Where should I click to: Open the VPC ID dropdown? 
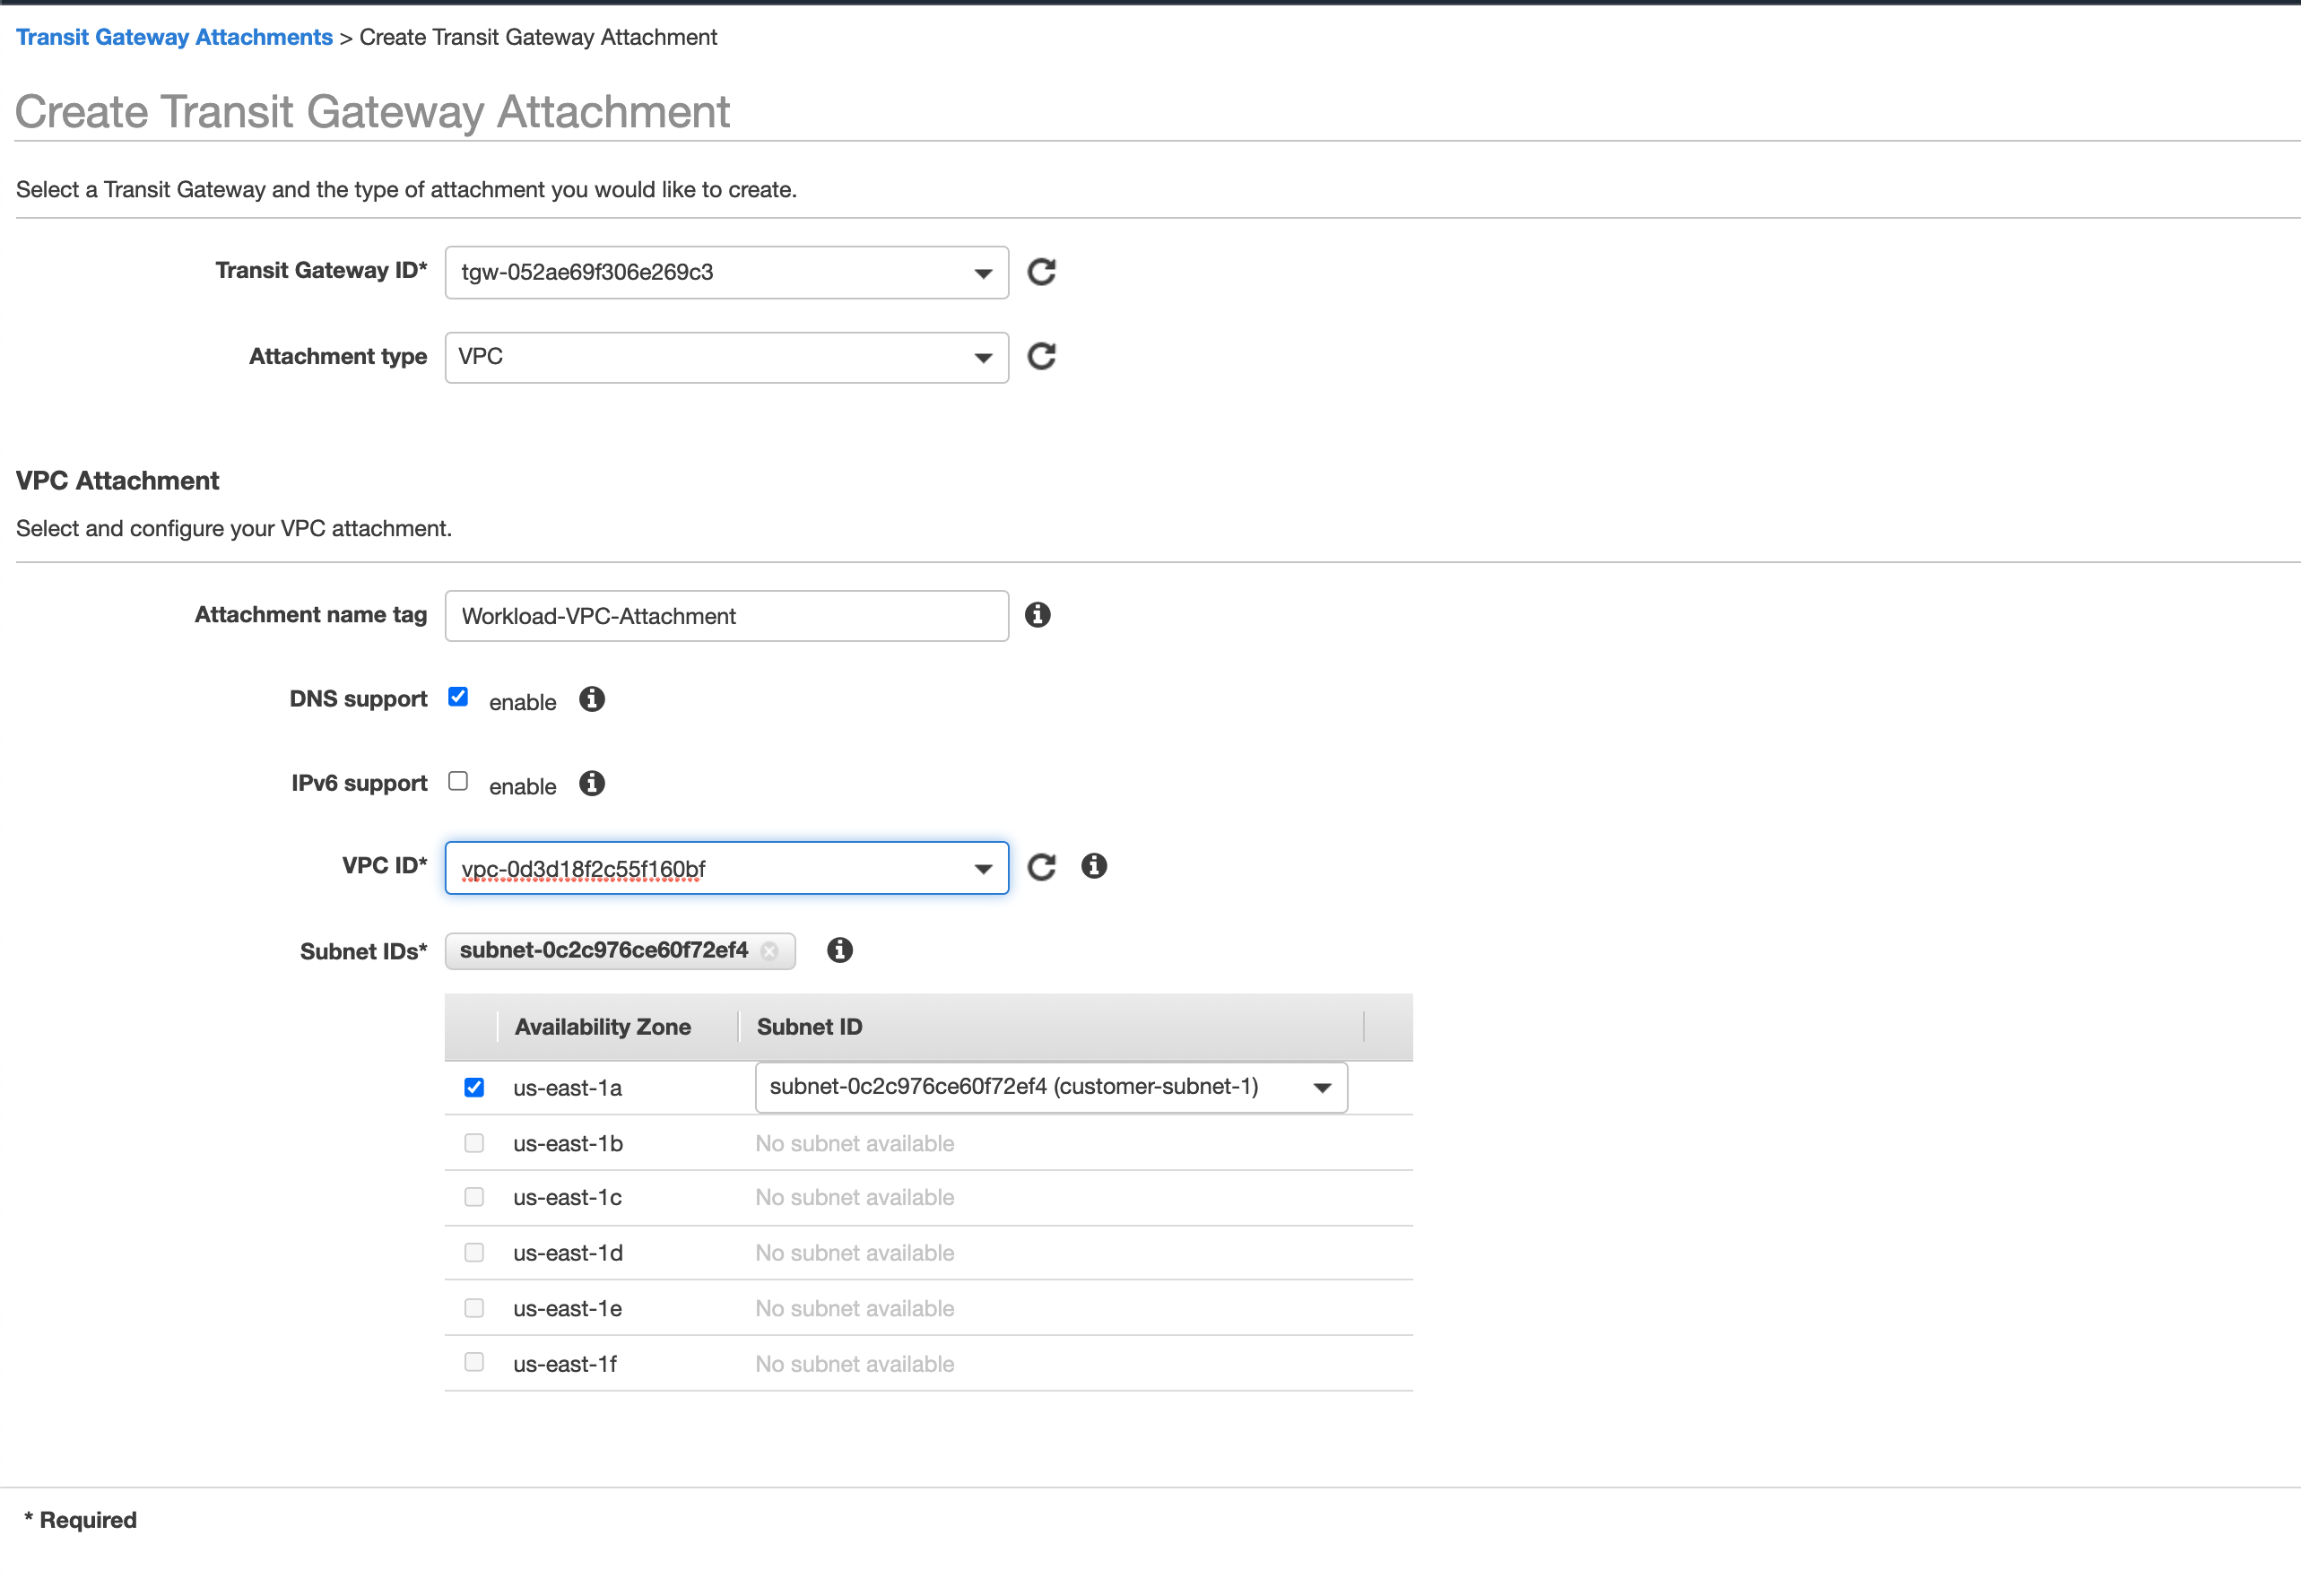tap(727, 868)
